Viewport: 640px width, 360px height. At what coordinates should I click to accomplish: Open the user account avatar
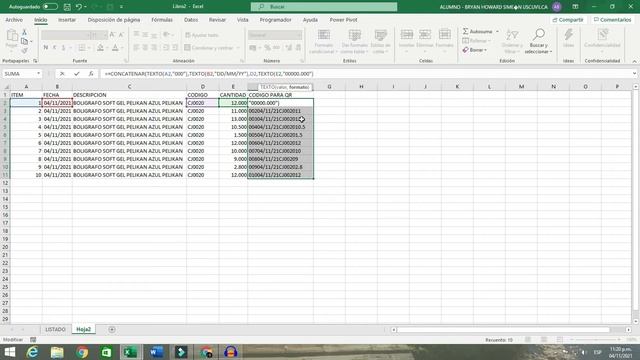pos(556,7)
